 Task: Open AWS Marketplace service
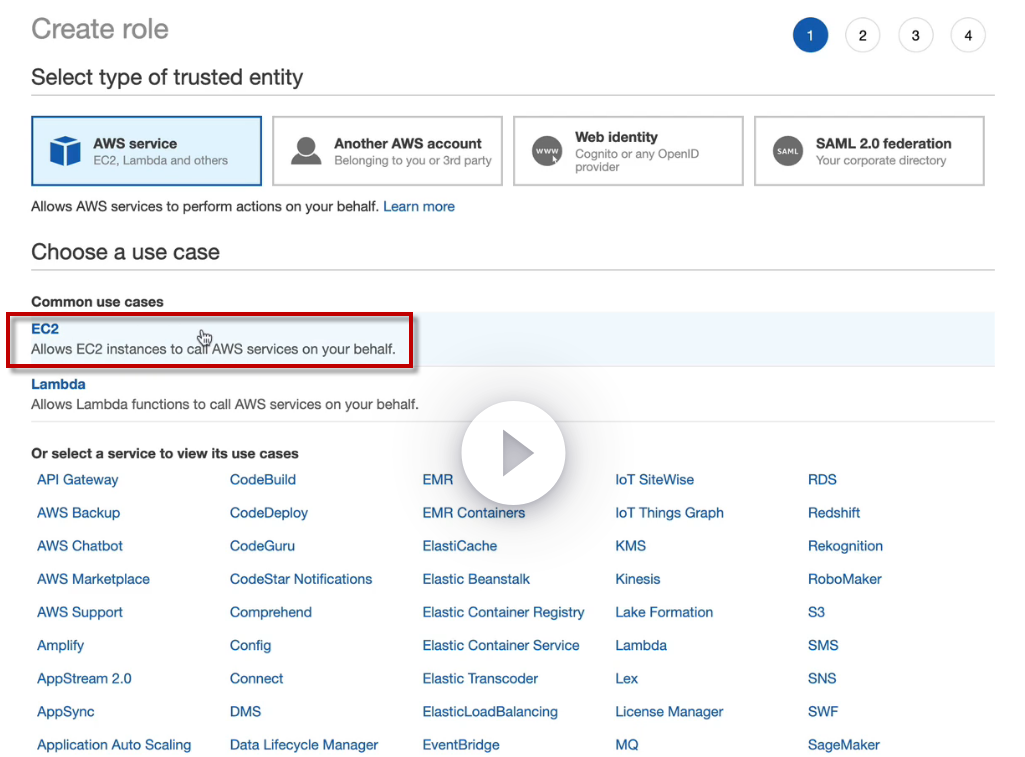[93, 579]
